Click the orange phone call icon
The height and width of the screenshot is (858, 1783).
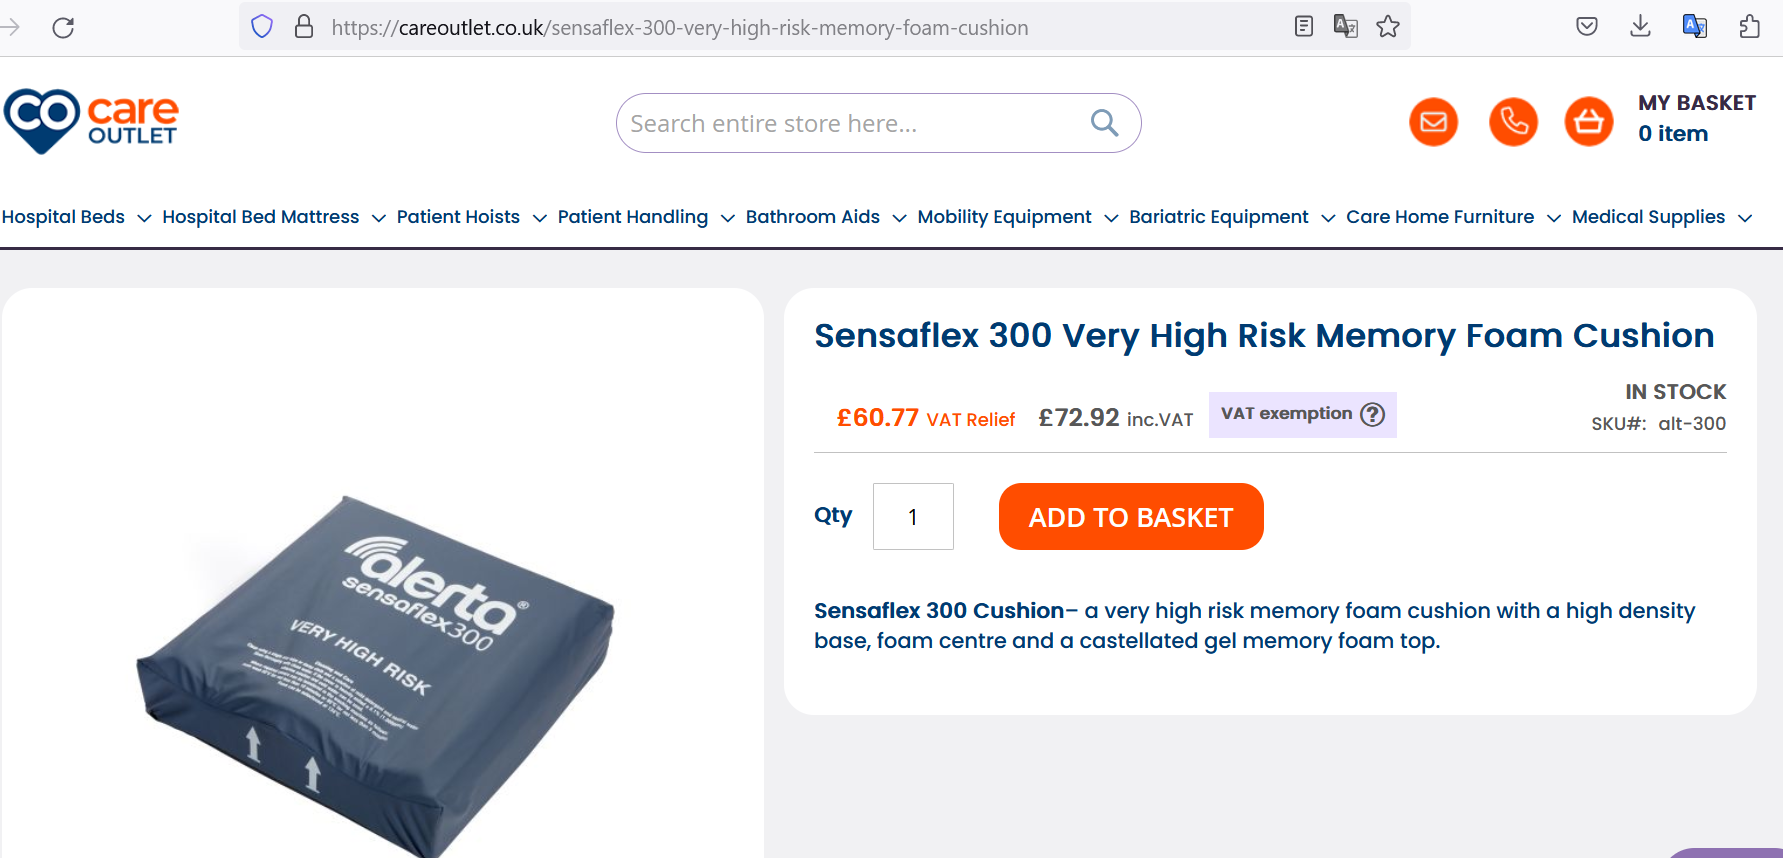point(1513,122)
